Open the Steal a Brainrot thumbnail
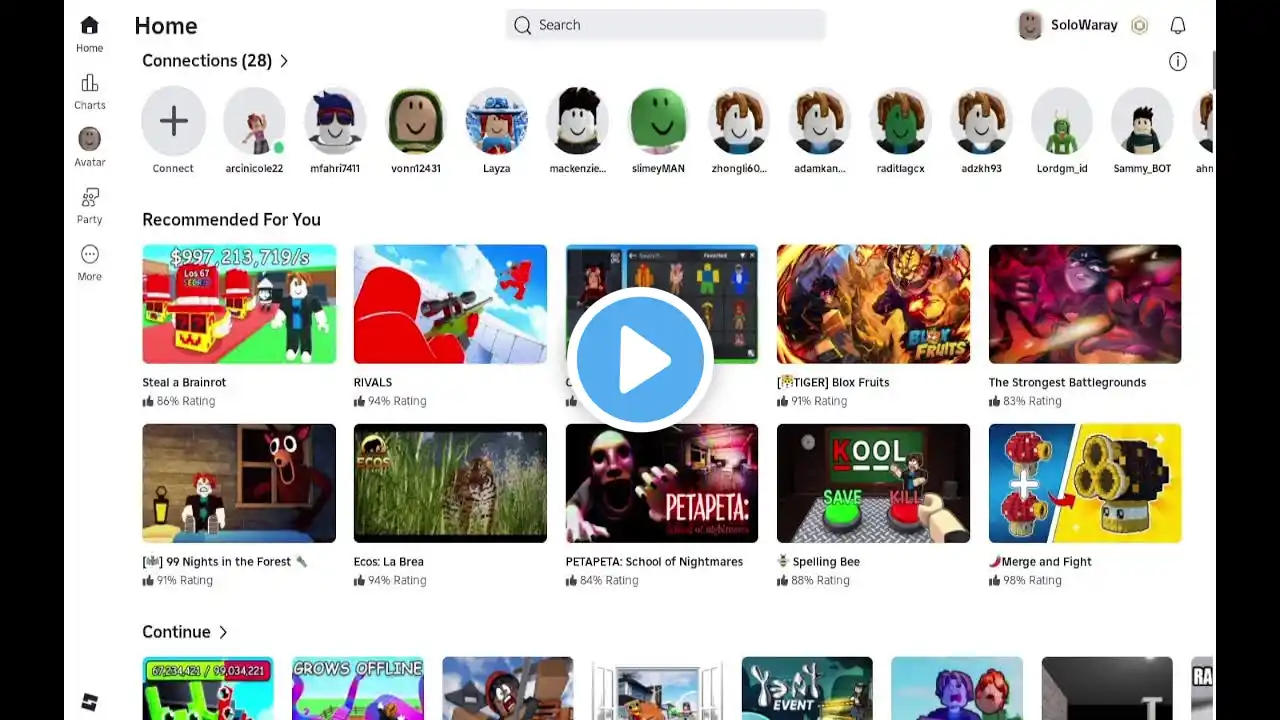The width and height of the screenshot is (1280, 720). click(x=239, y=304)
